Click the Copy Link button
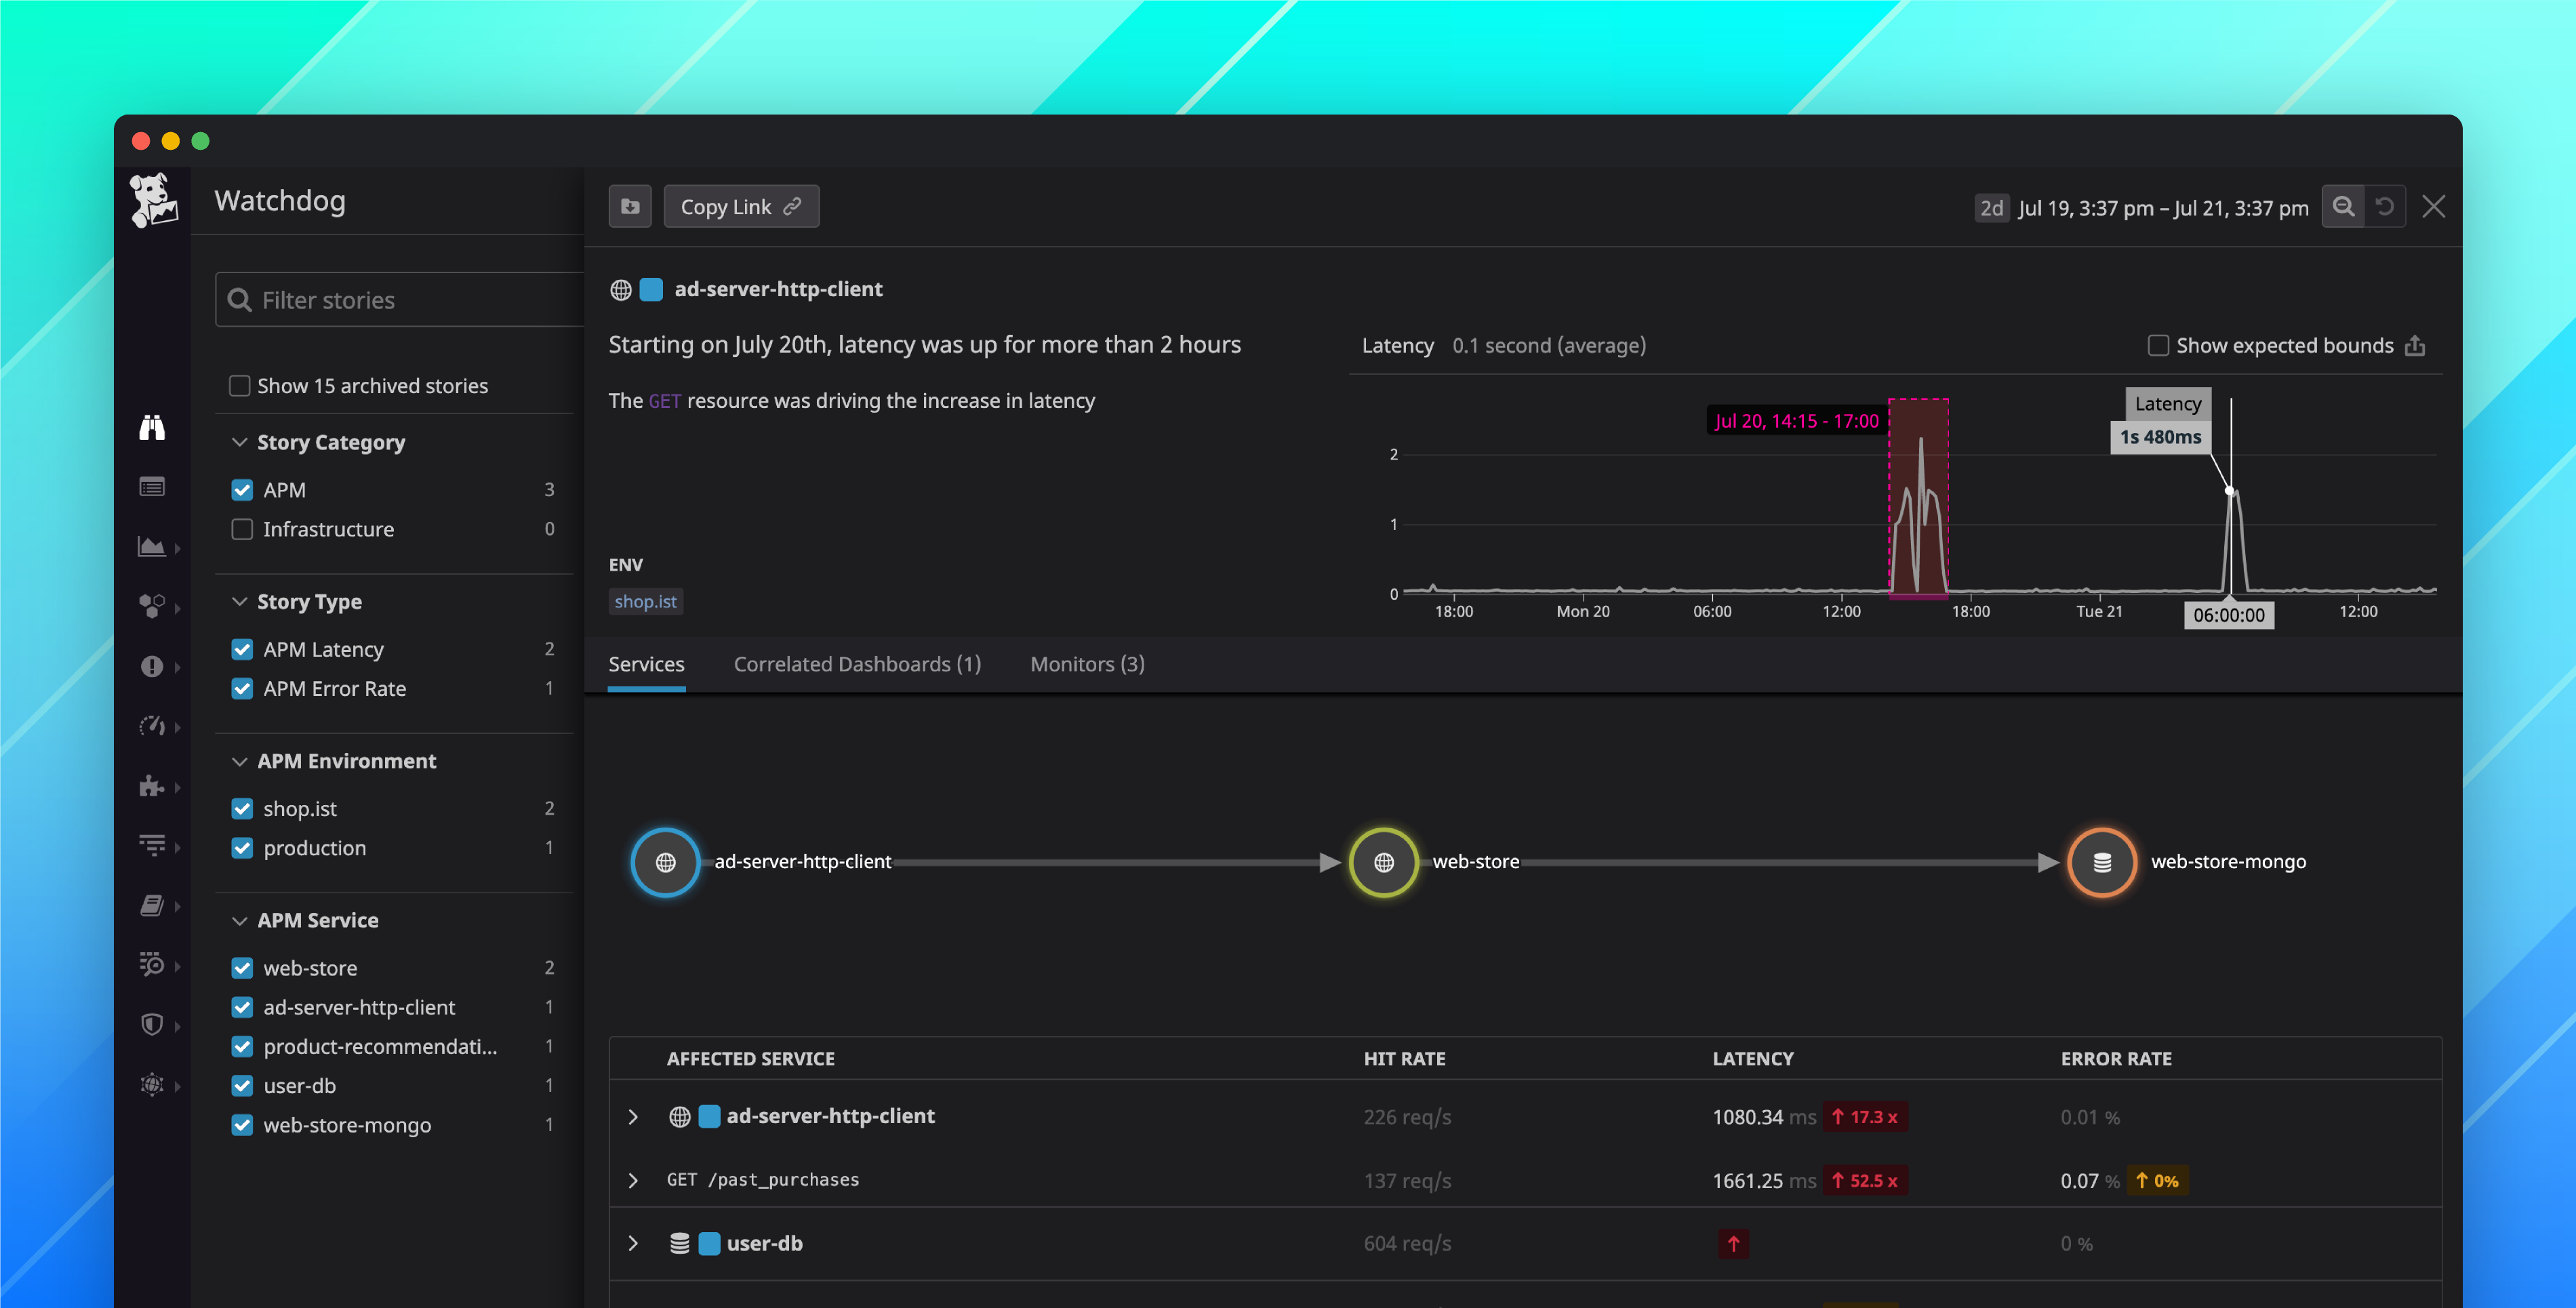The height and width of the screenshot is (1308, 2576). [x=741, y=206]
